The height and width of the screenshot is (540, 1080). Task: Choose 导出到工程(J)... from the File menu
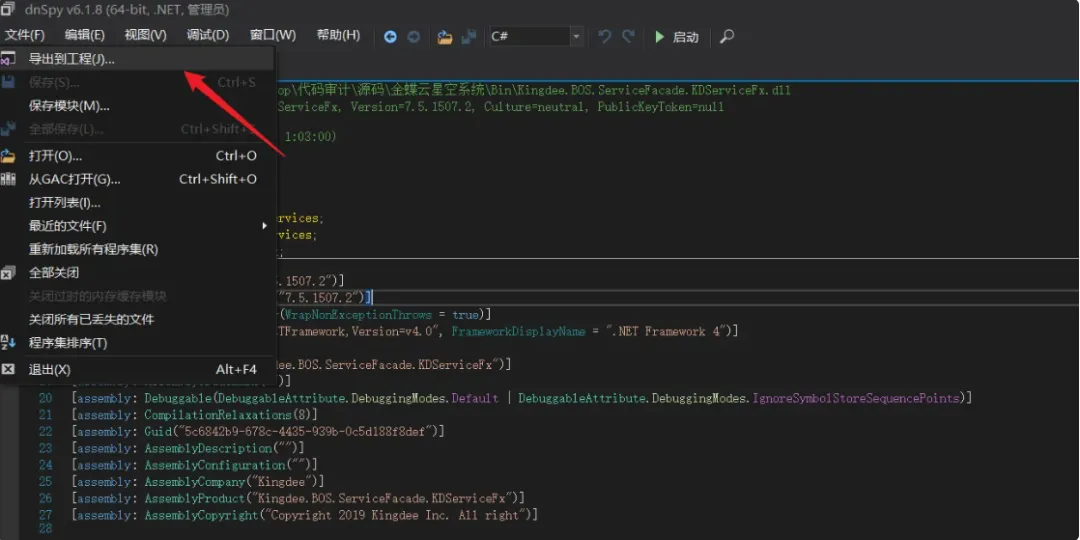coord(138,59)
